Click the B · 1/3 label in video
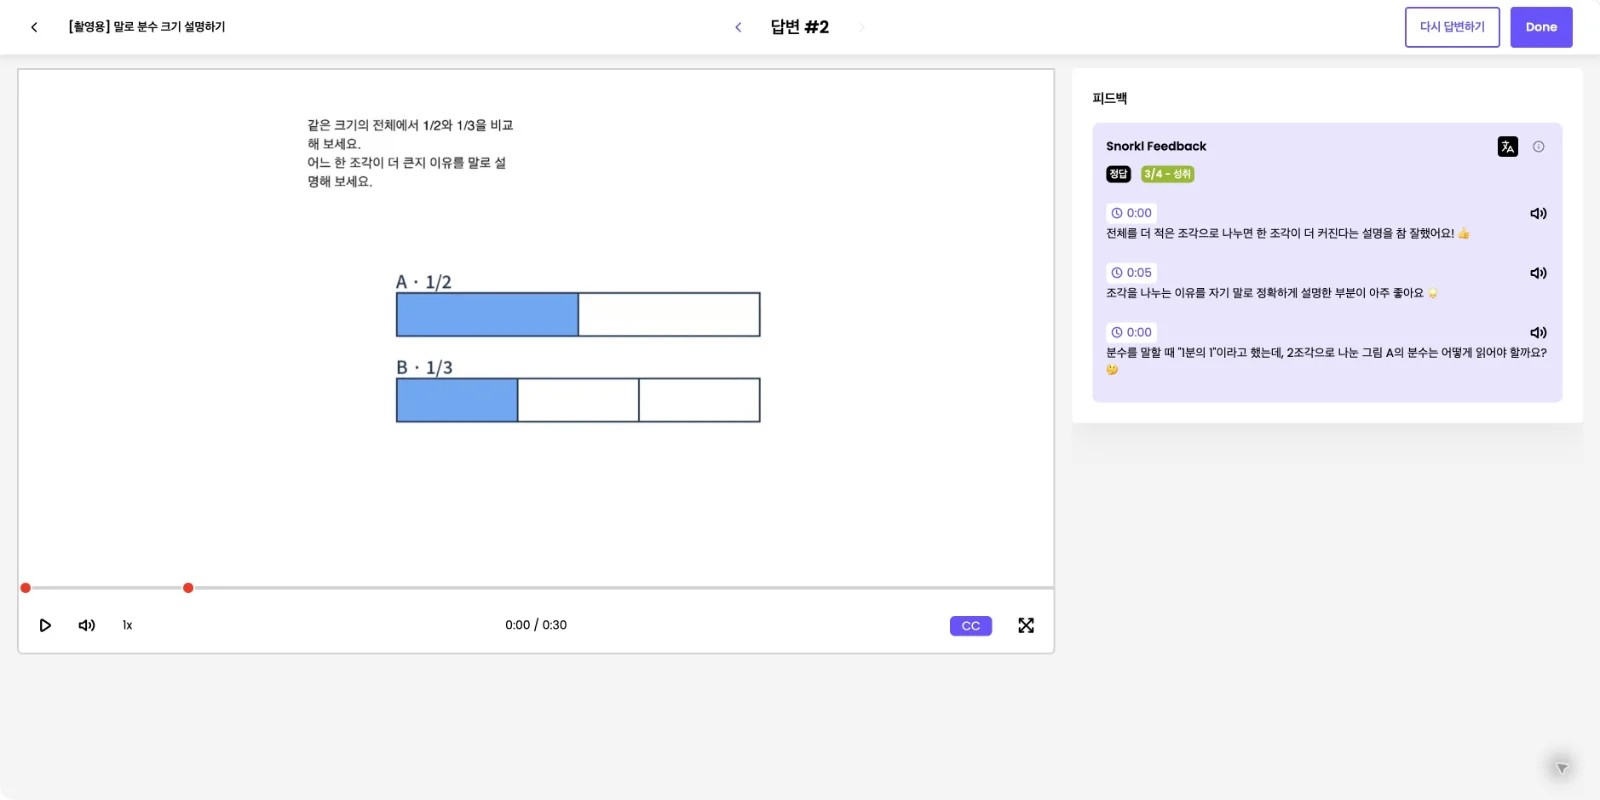1600x800 pixels. point(424,368)
